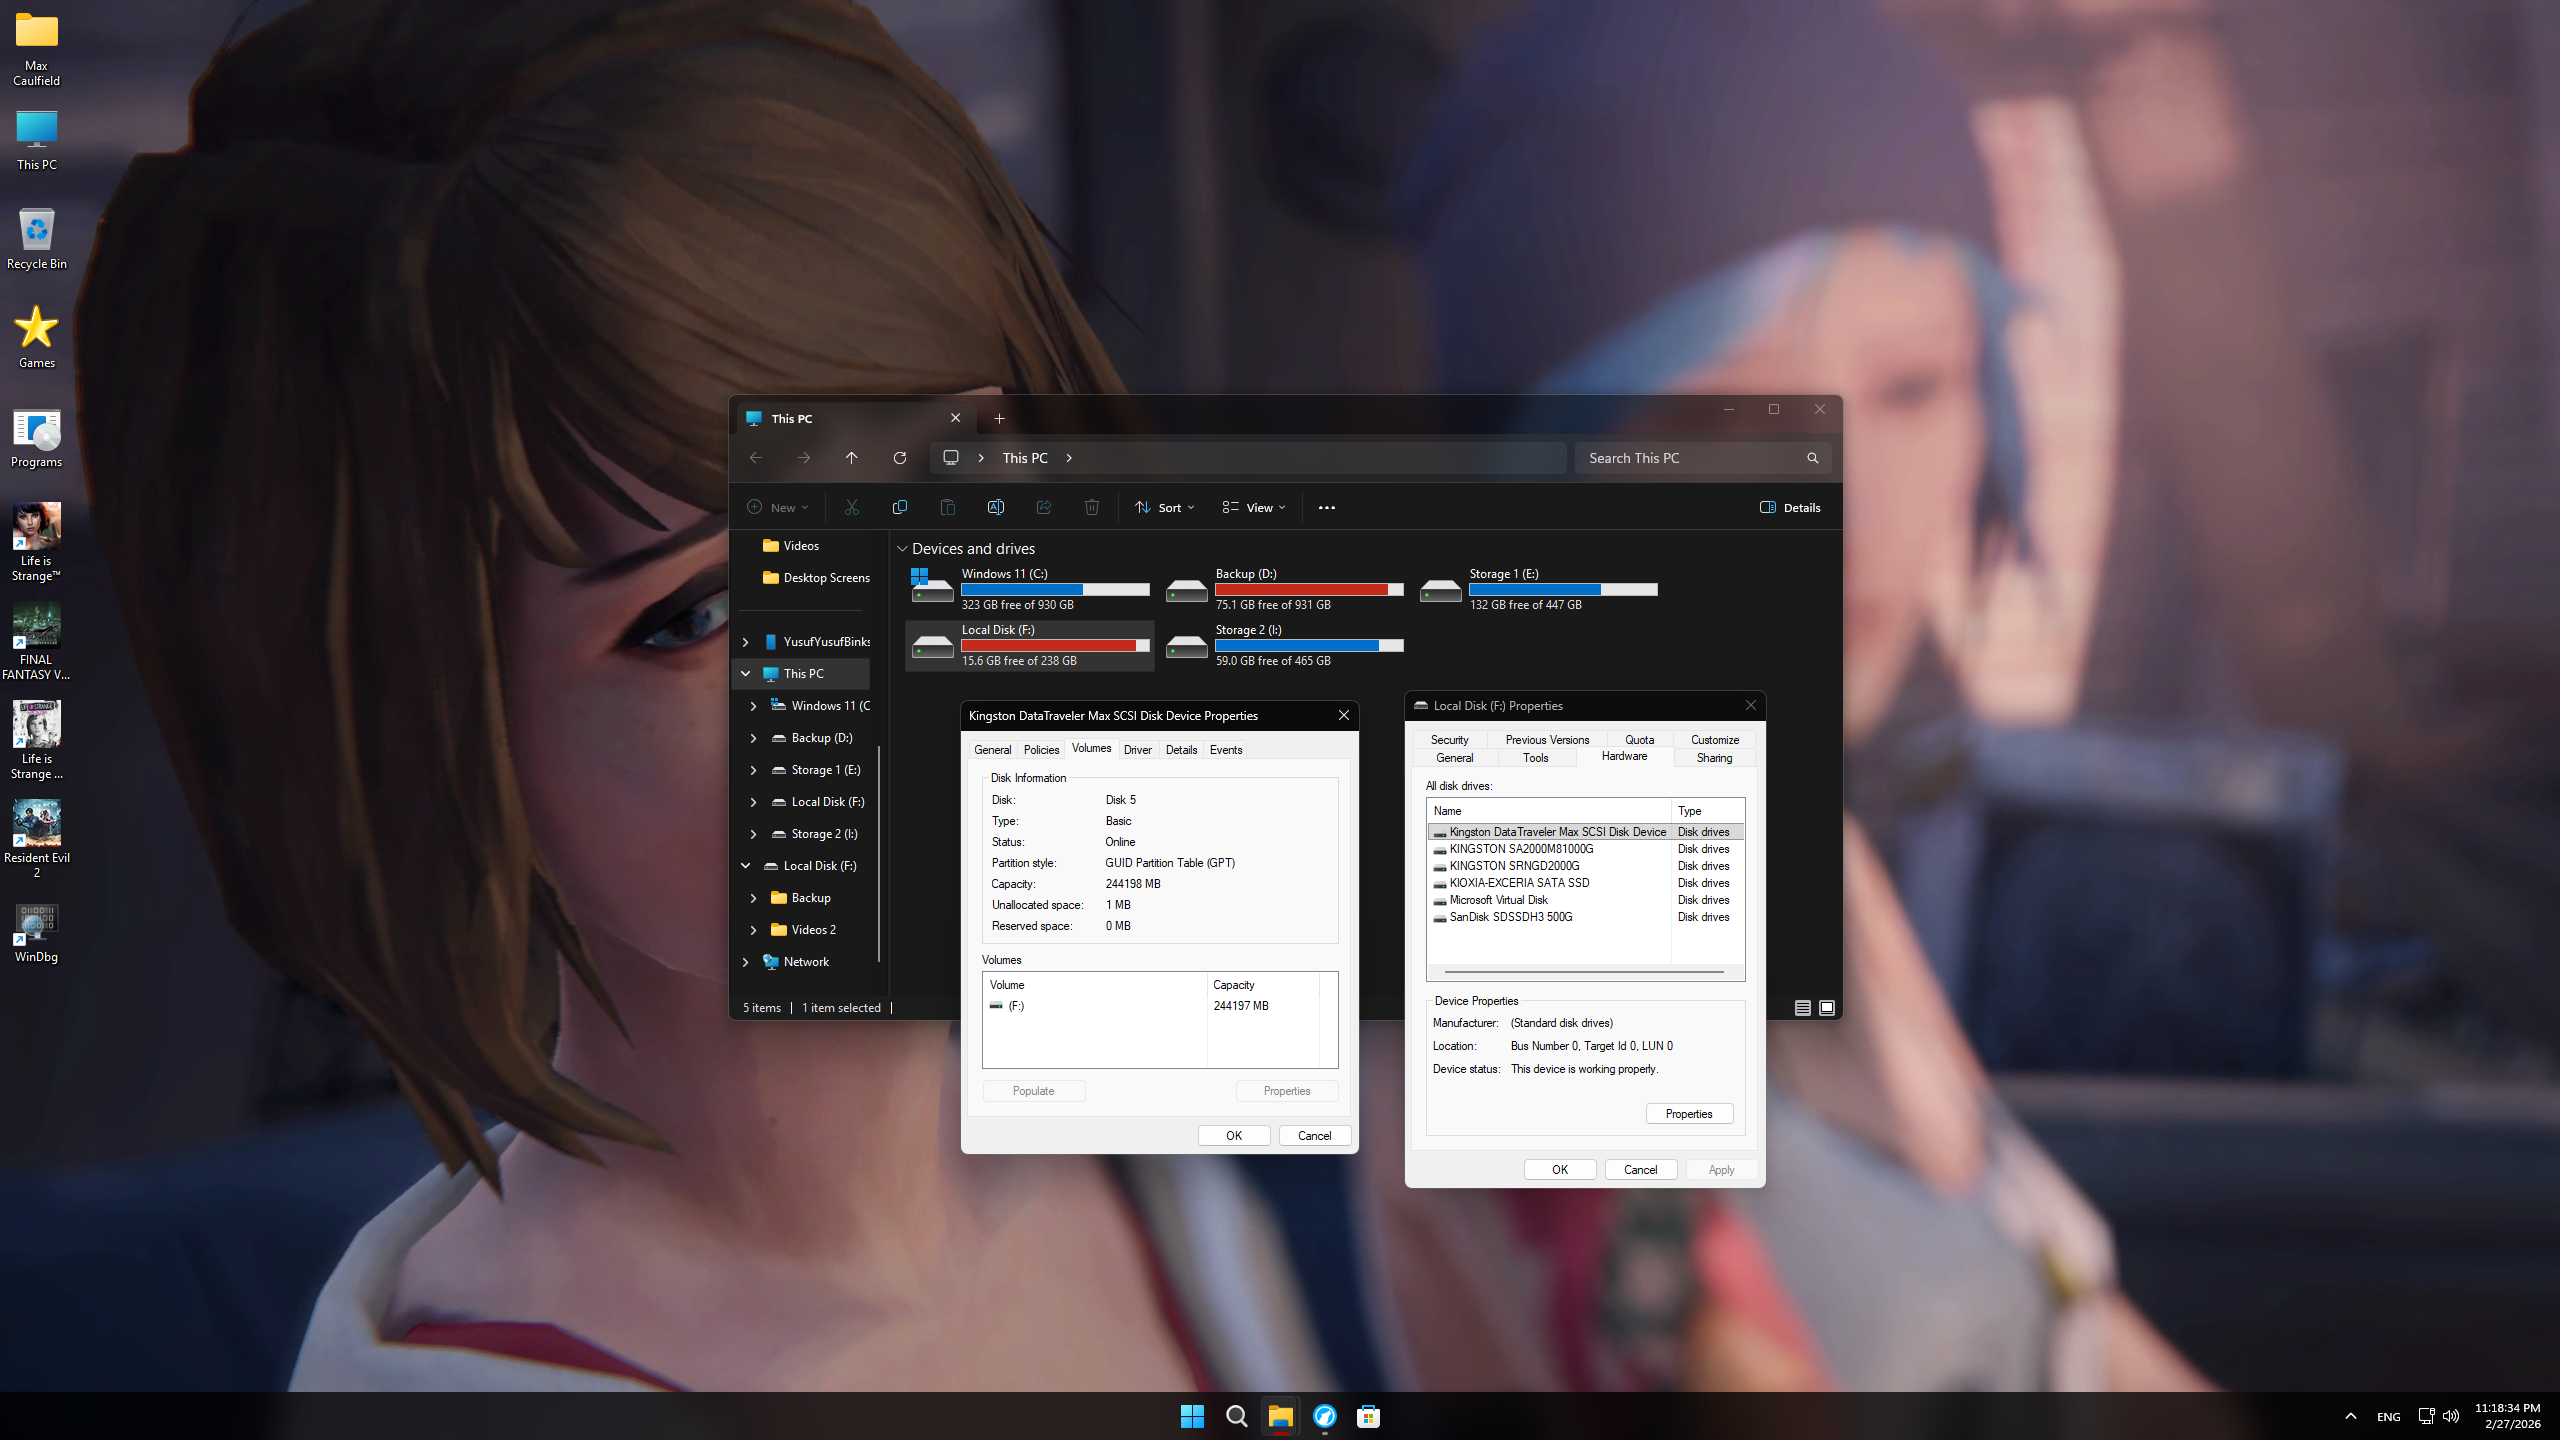Screen dimensions: 2560x1440
Task: Click the Paste toolbar icon
Action: click(948, 508)
